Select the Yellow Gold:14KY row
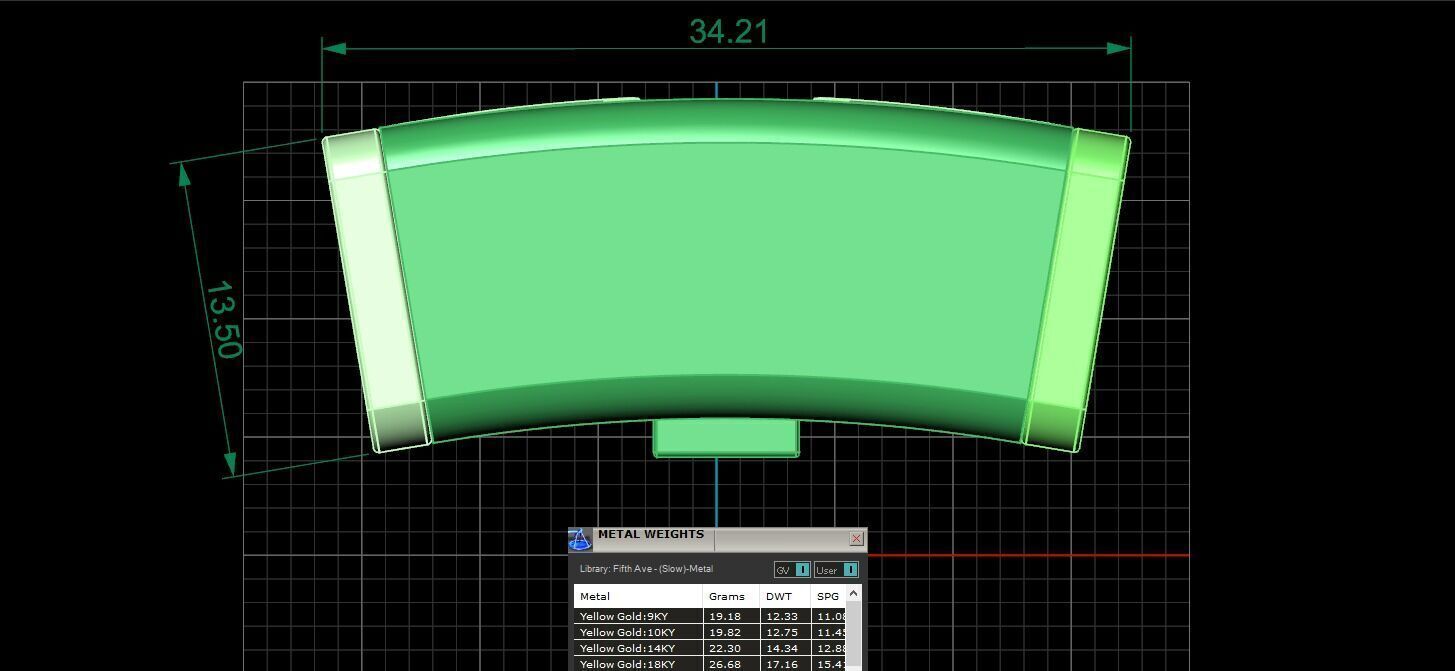This screenshot has height=671, width=1455. click(710, 648)
